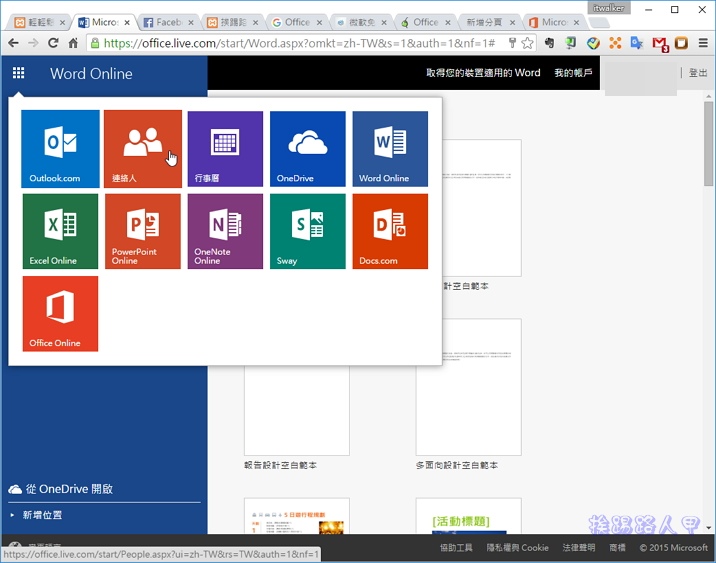
Task: Click the browser forward arrow
Action: (x=33, y=43)
